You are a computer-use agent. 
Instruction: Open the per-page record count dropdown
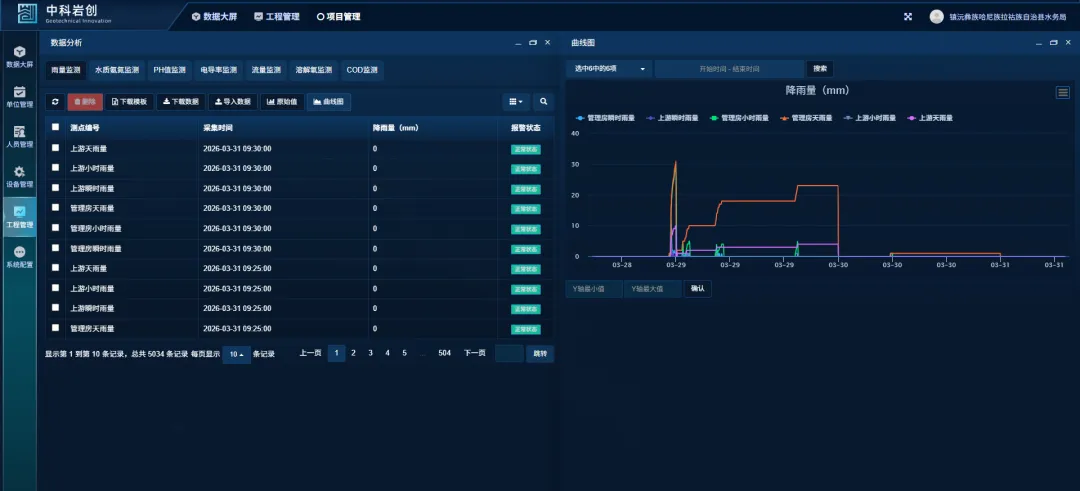(236, 354)
